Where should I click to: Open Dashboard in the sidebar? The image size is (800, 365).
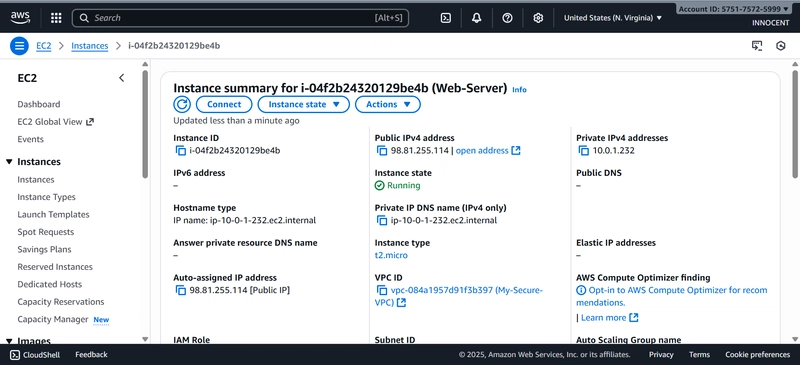(x=39, y=104)
